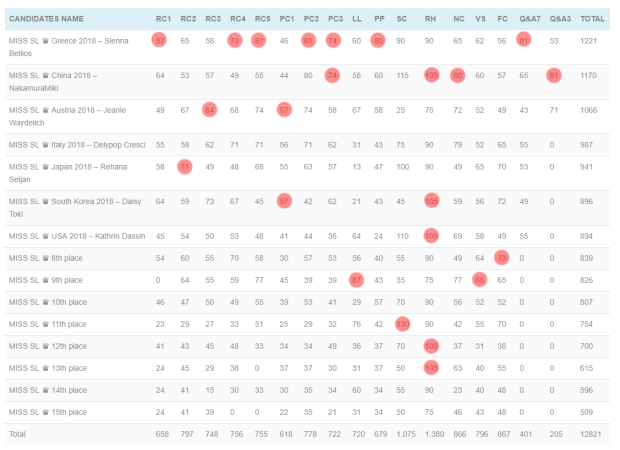Click the crown icon beside Japan 2018
Viewport: 620px width, 450px height.
[45, 167]
